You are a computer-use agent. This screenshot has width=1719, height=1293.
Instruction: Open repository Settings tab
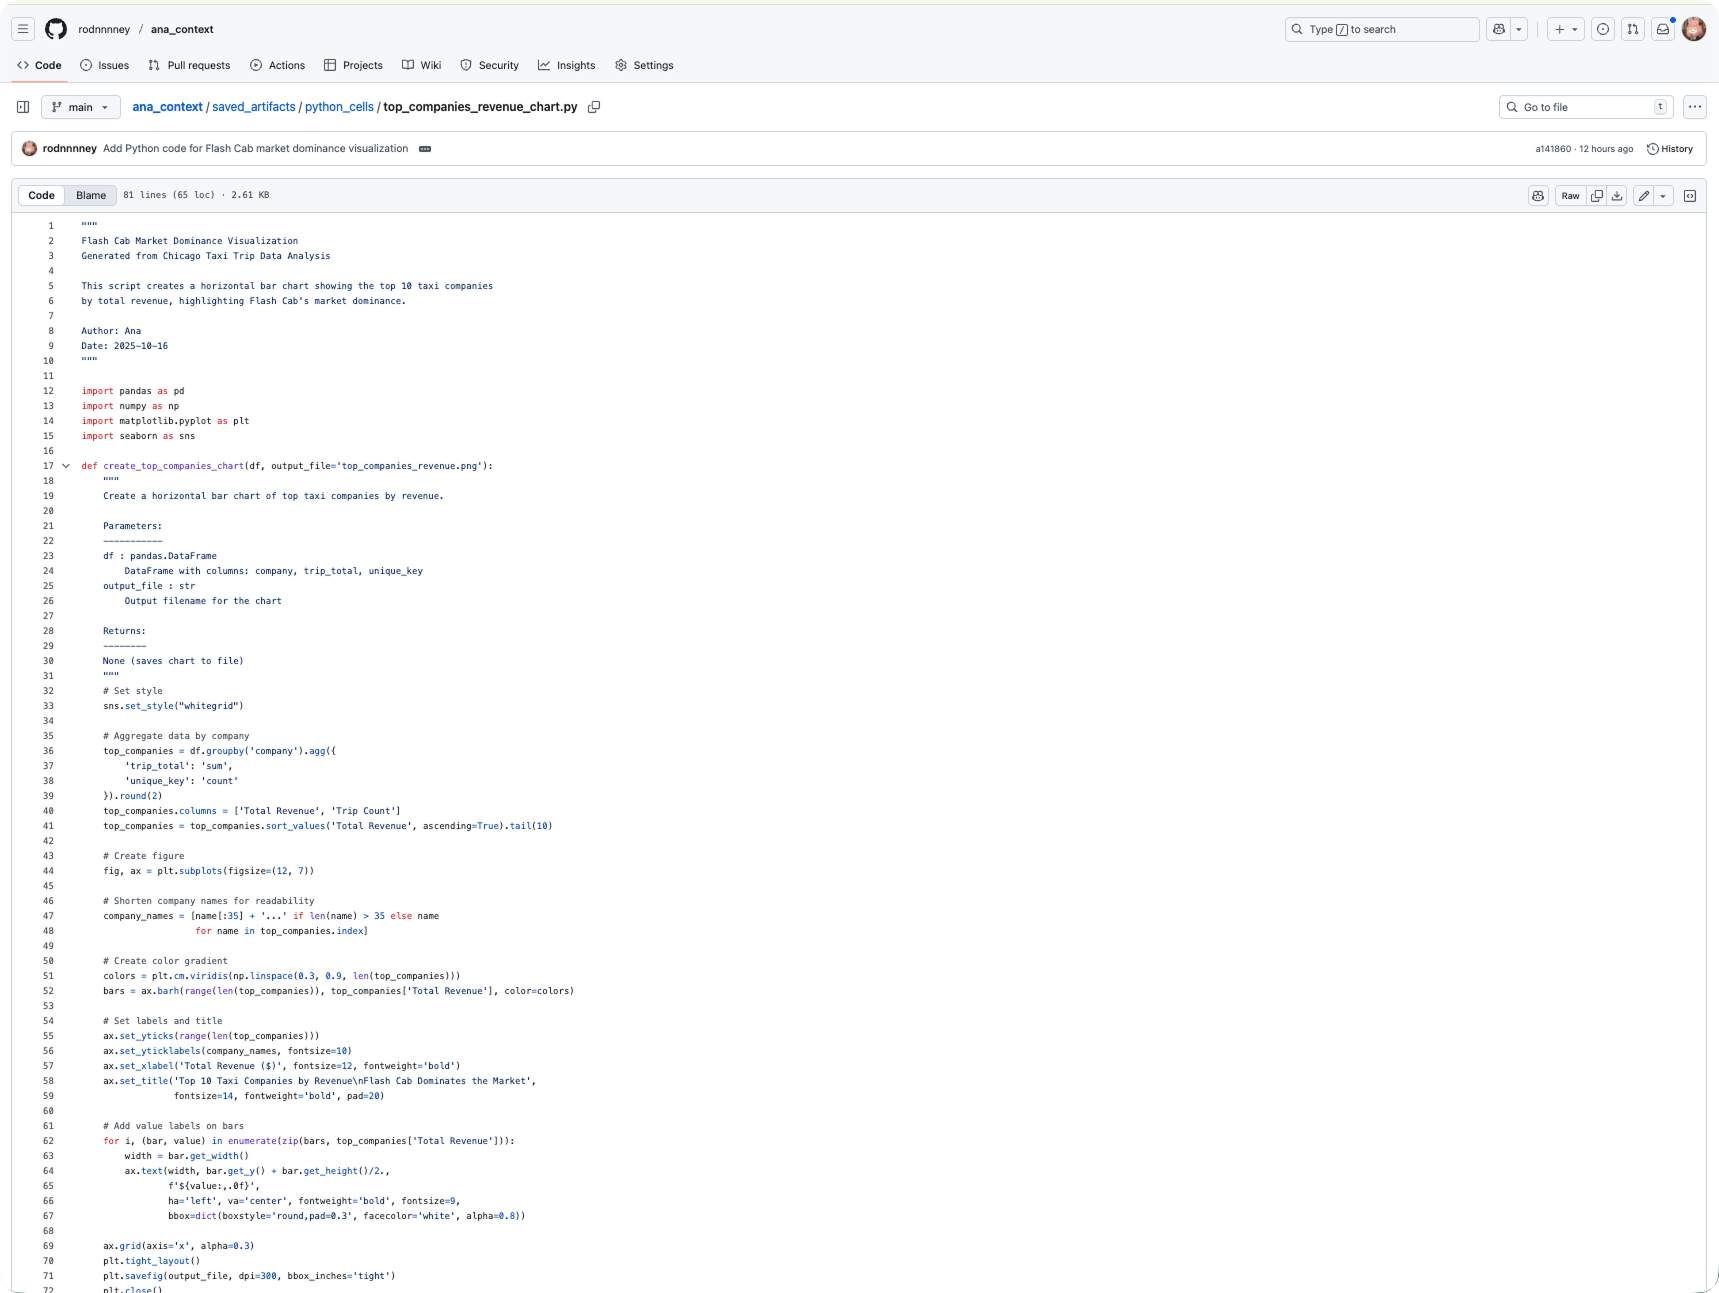click(x=644, y=65)
